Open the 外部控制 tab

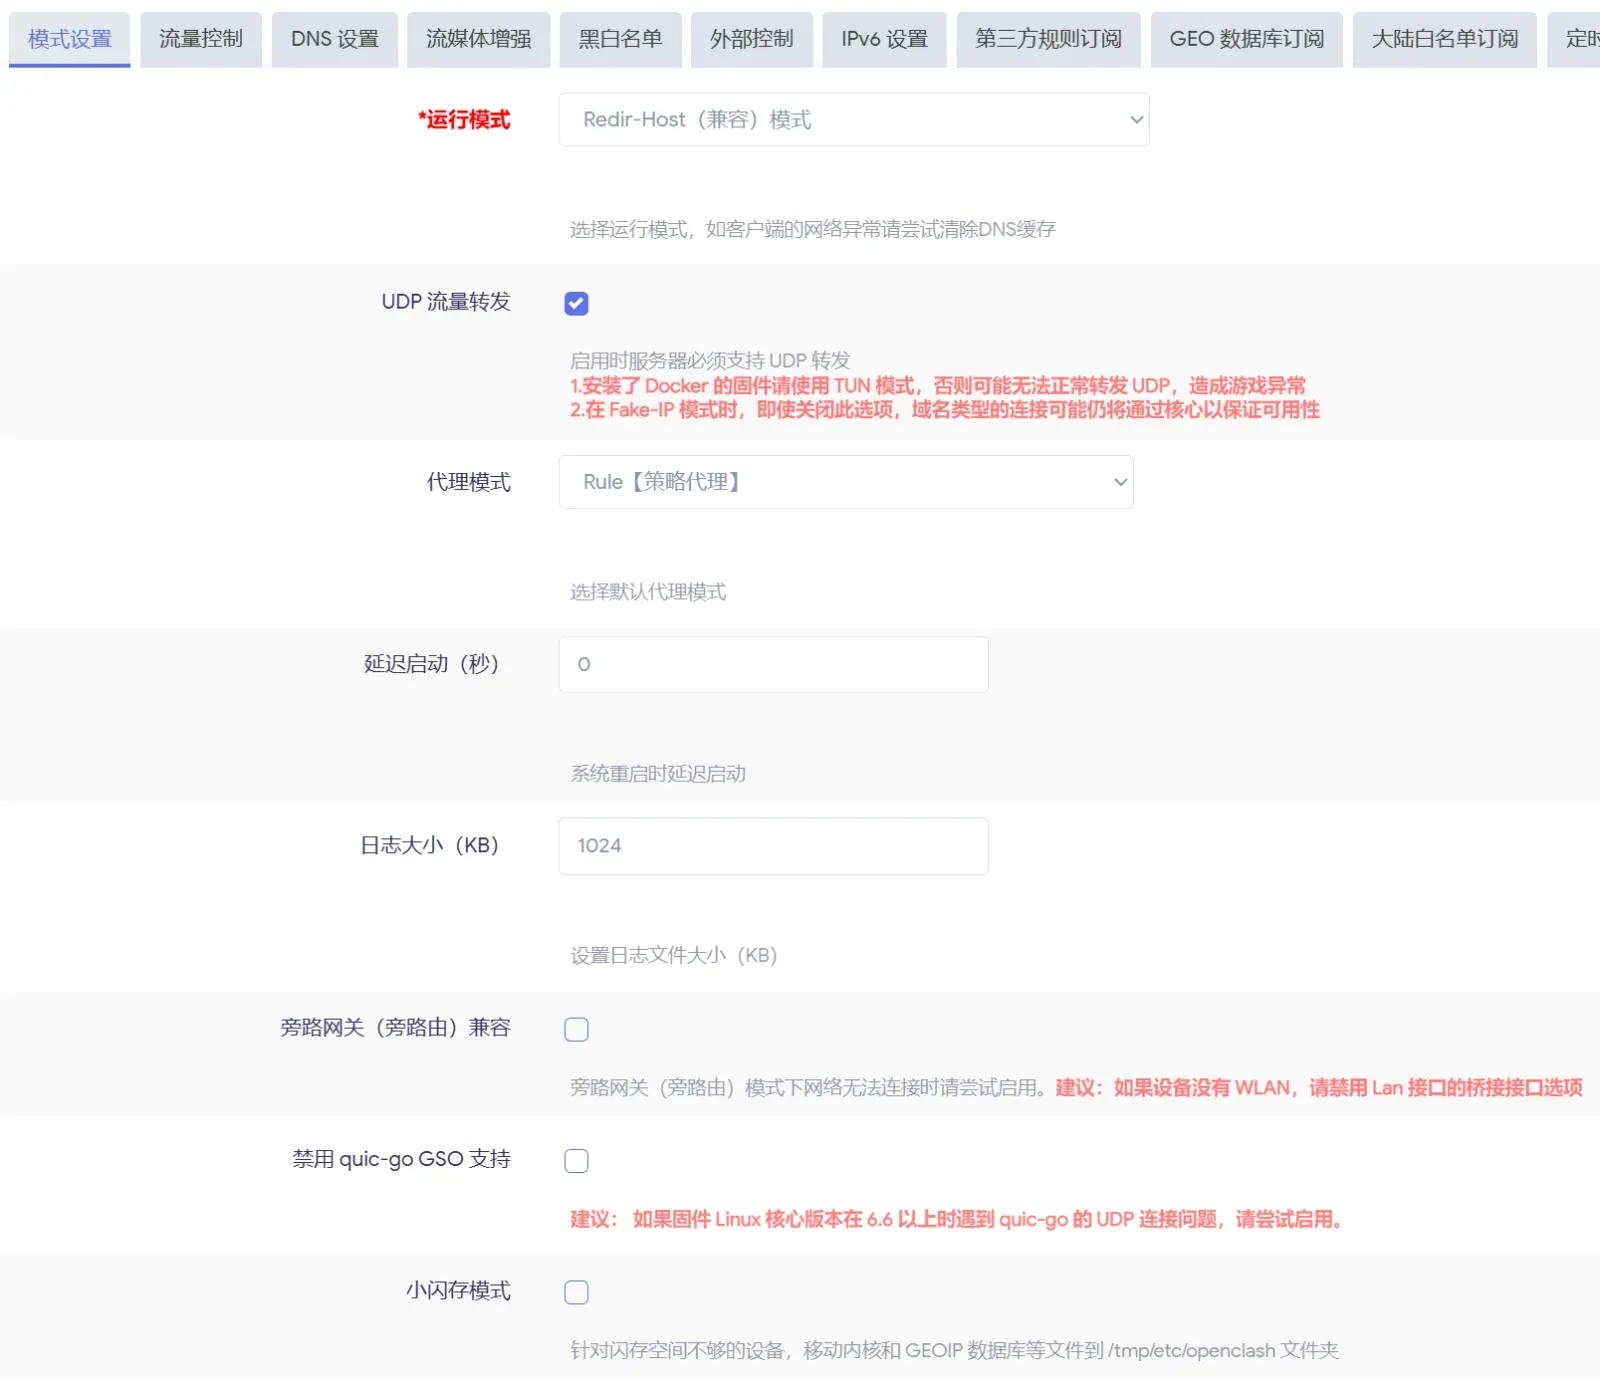(x=752, y=39)
